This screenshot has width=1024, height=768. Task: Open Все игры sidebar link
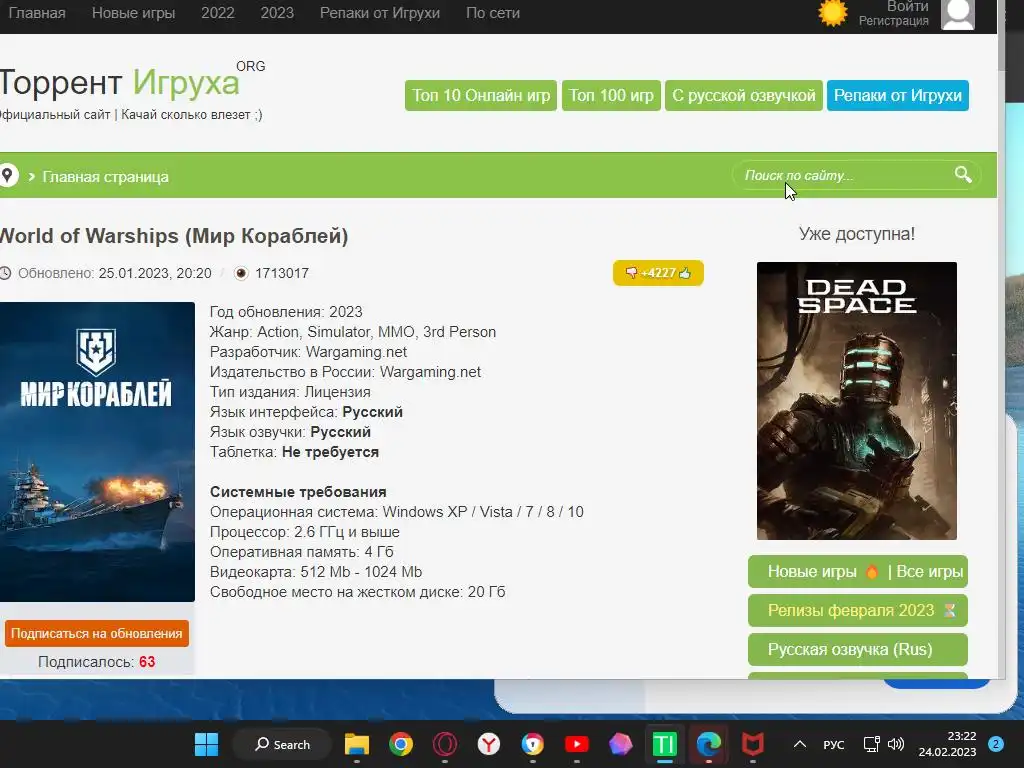click(x=929, y=571)
